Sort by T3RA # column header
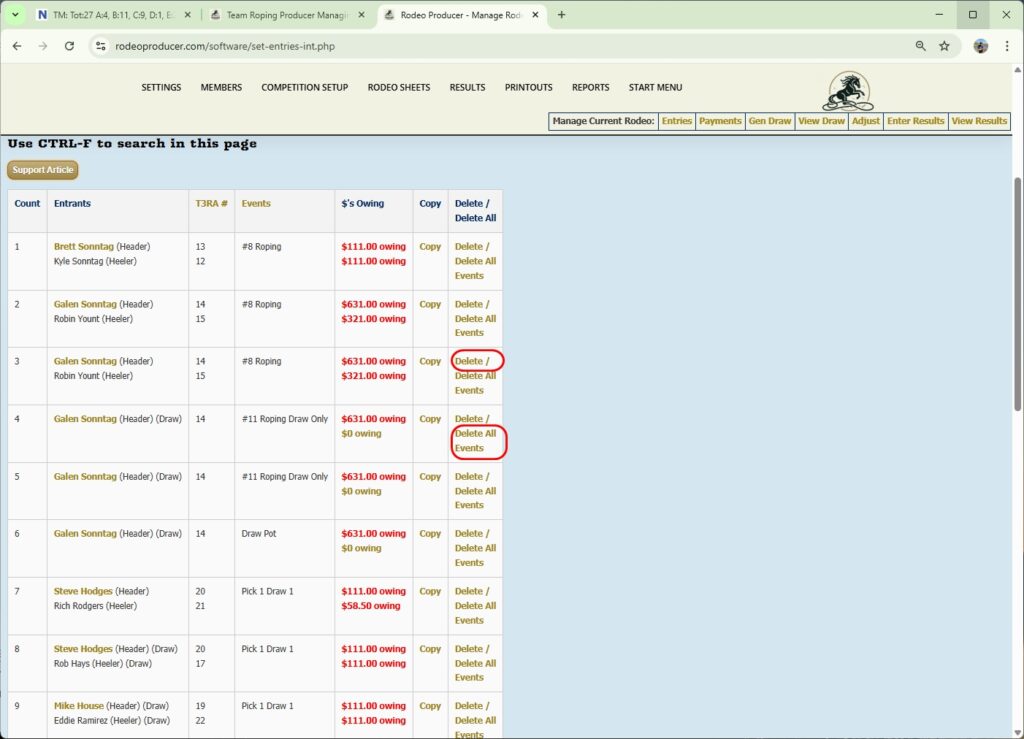 [212, 204]
